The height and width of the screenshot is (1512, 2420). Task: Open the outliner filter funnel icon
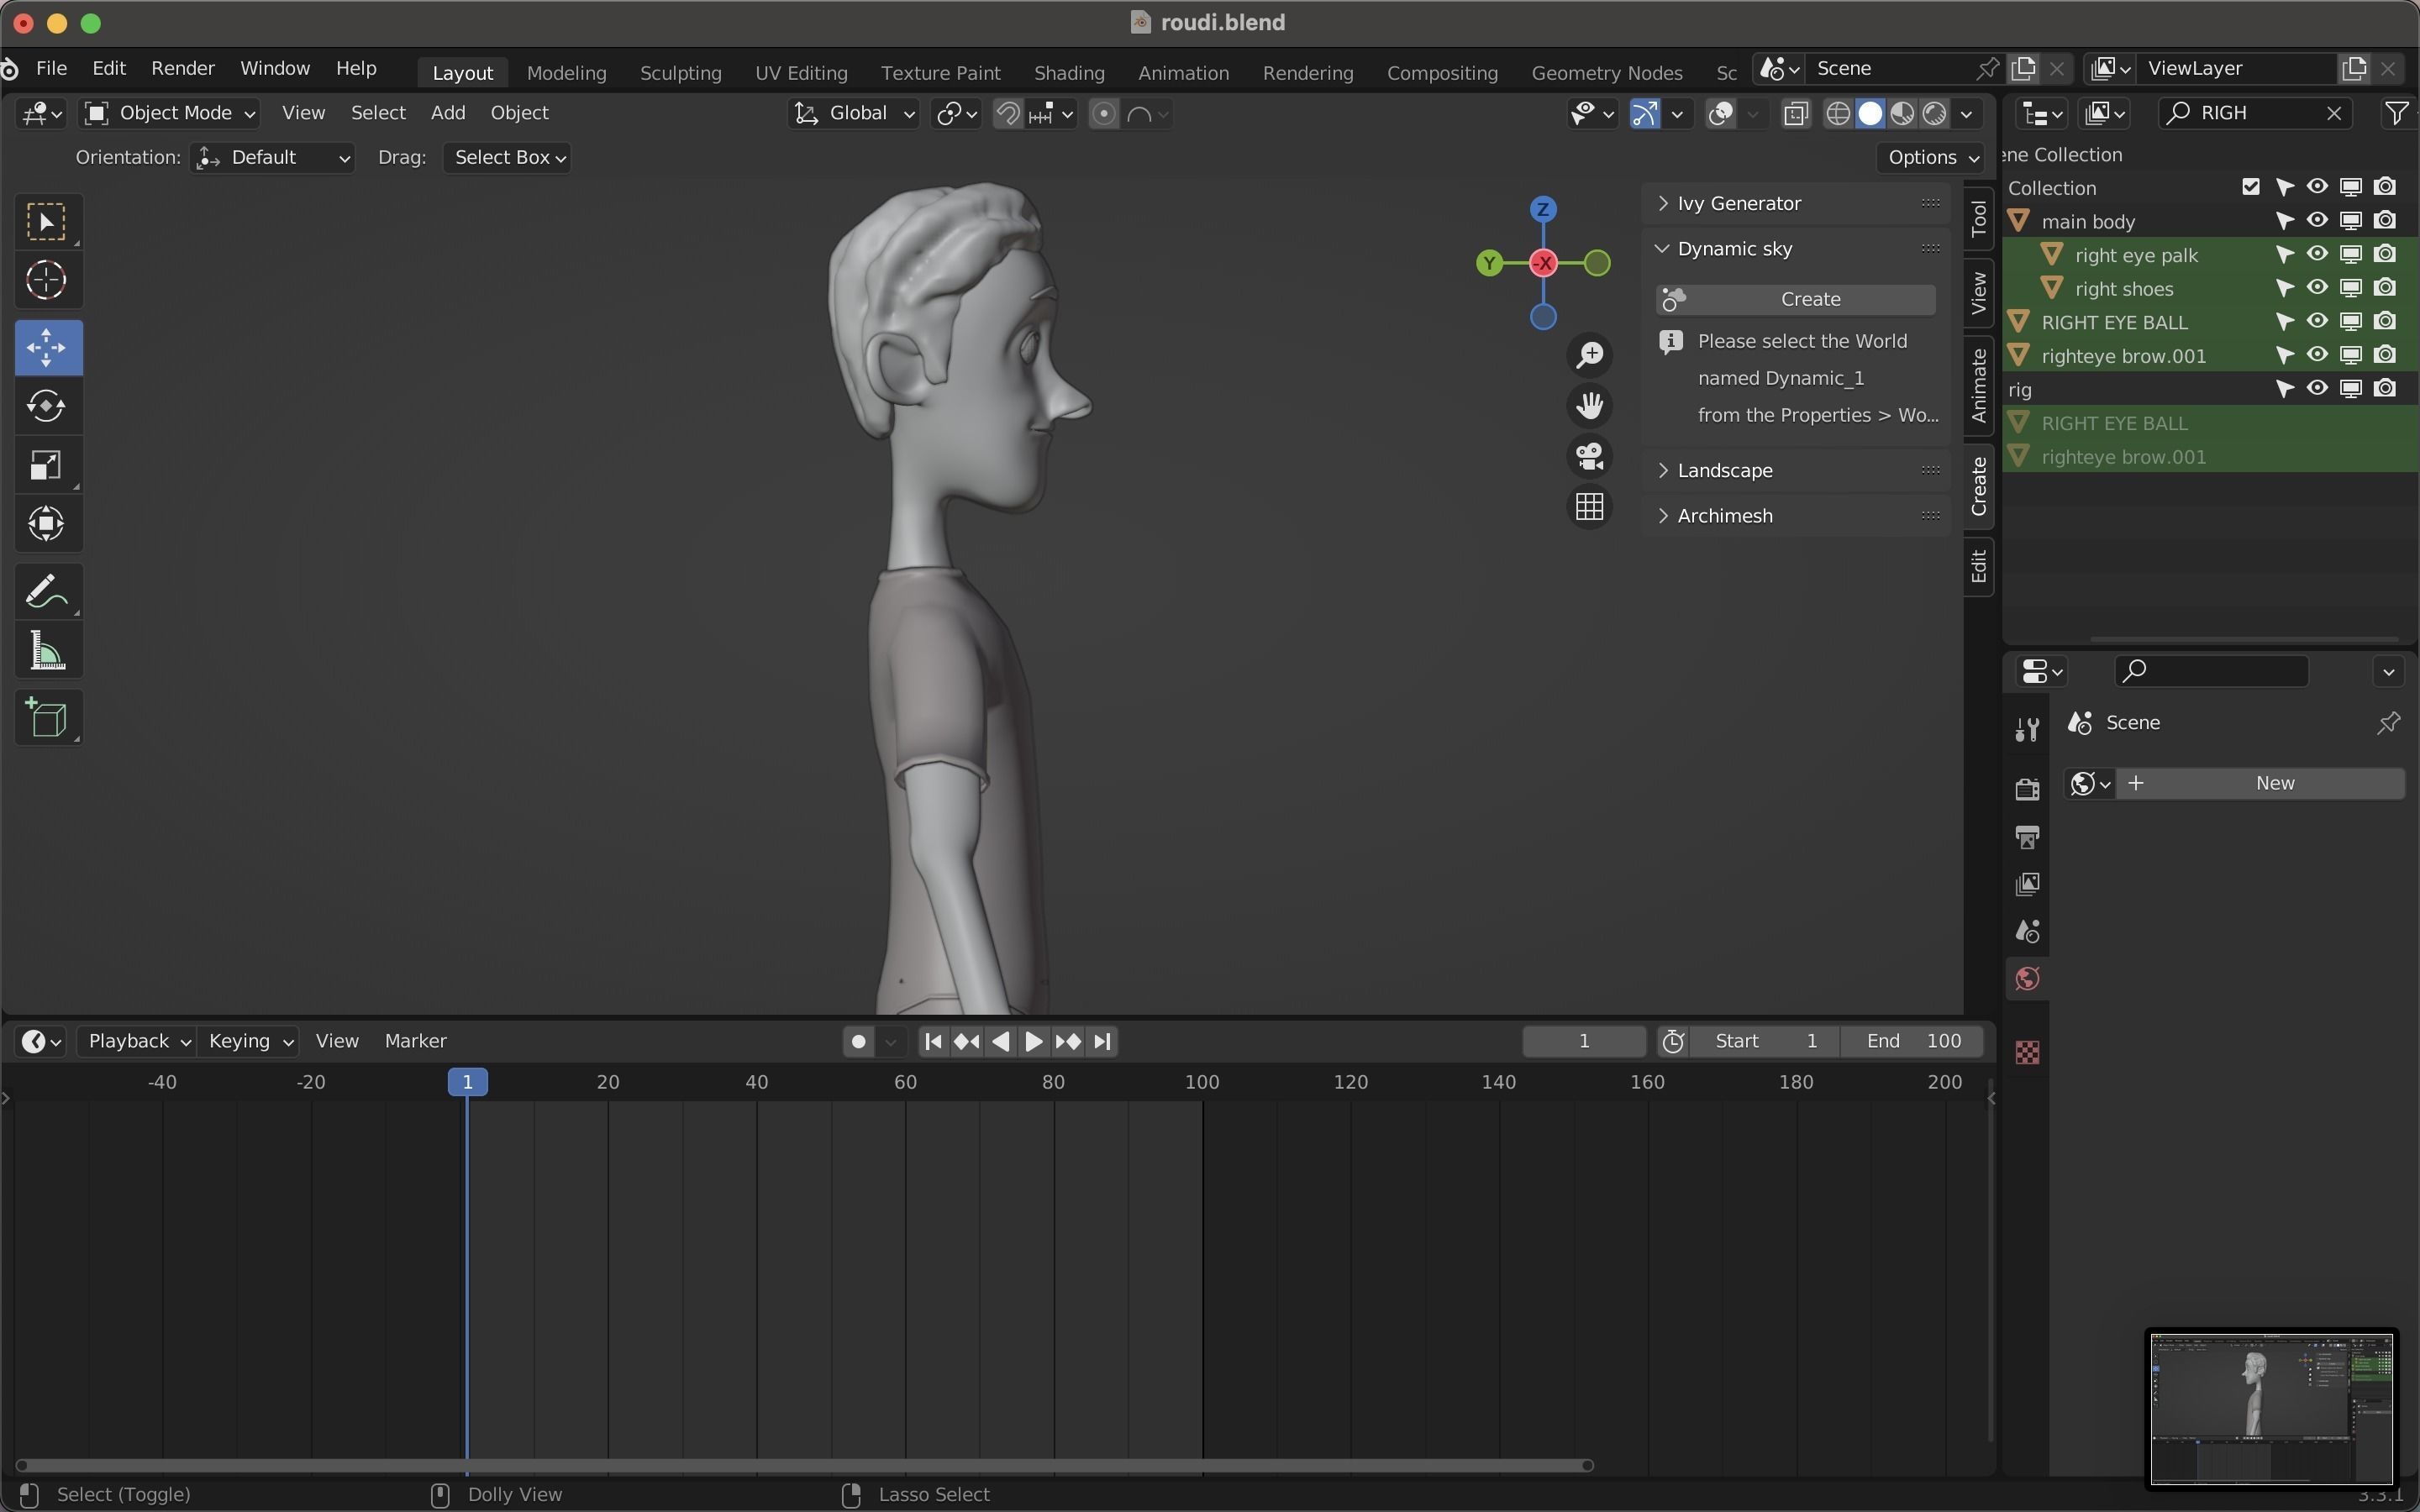click(2396, 113)
